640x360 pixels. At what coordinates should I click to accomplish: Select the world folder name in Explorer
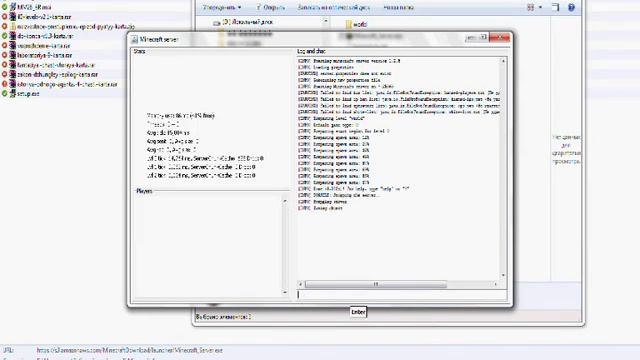pos(360,24)
